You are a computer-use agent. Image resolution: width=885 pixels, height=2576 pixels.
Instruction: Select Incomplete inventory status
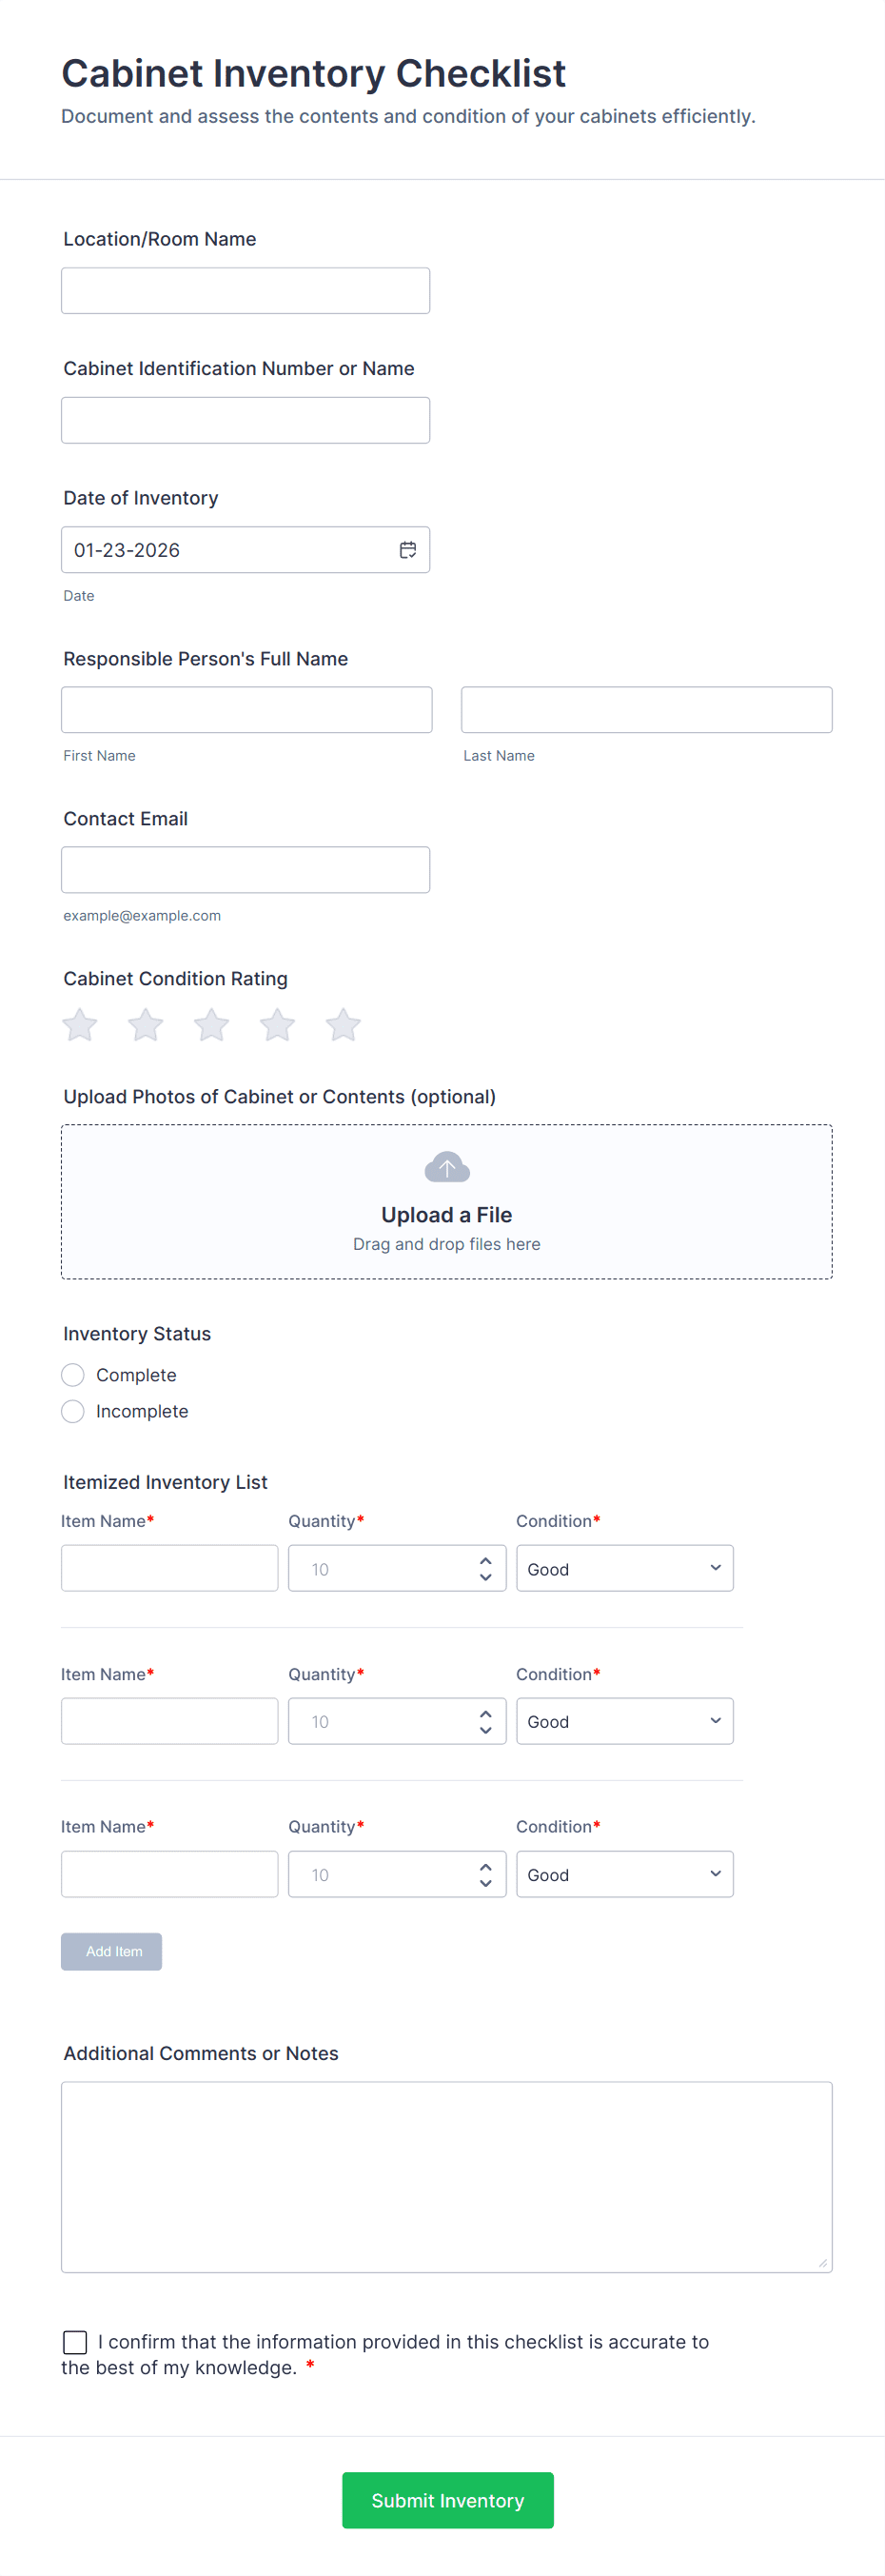73,1411
